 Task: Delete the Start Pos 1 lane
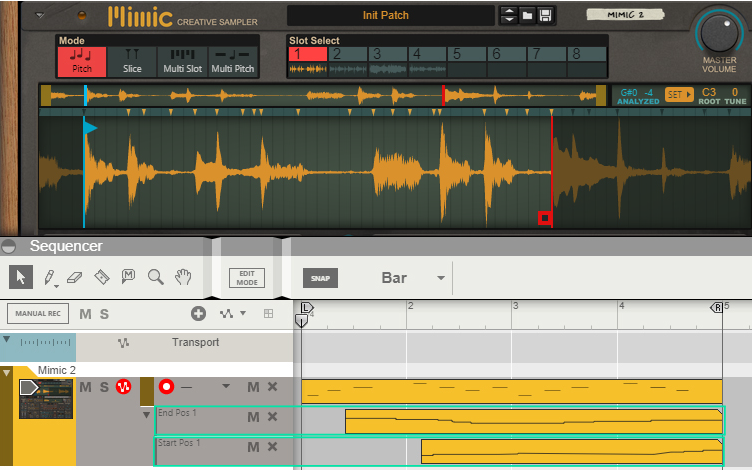click(x=272, y=447)
